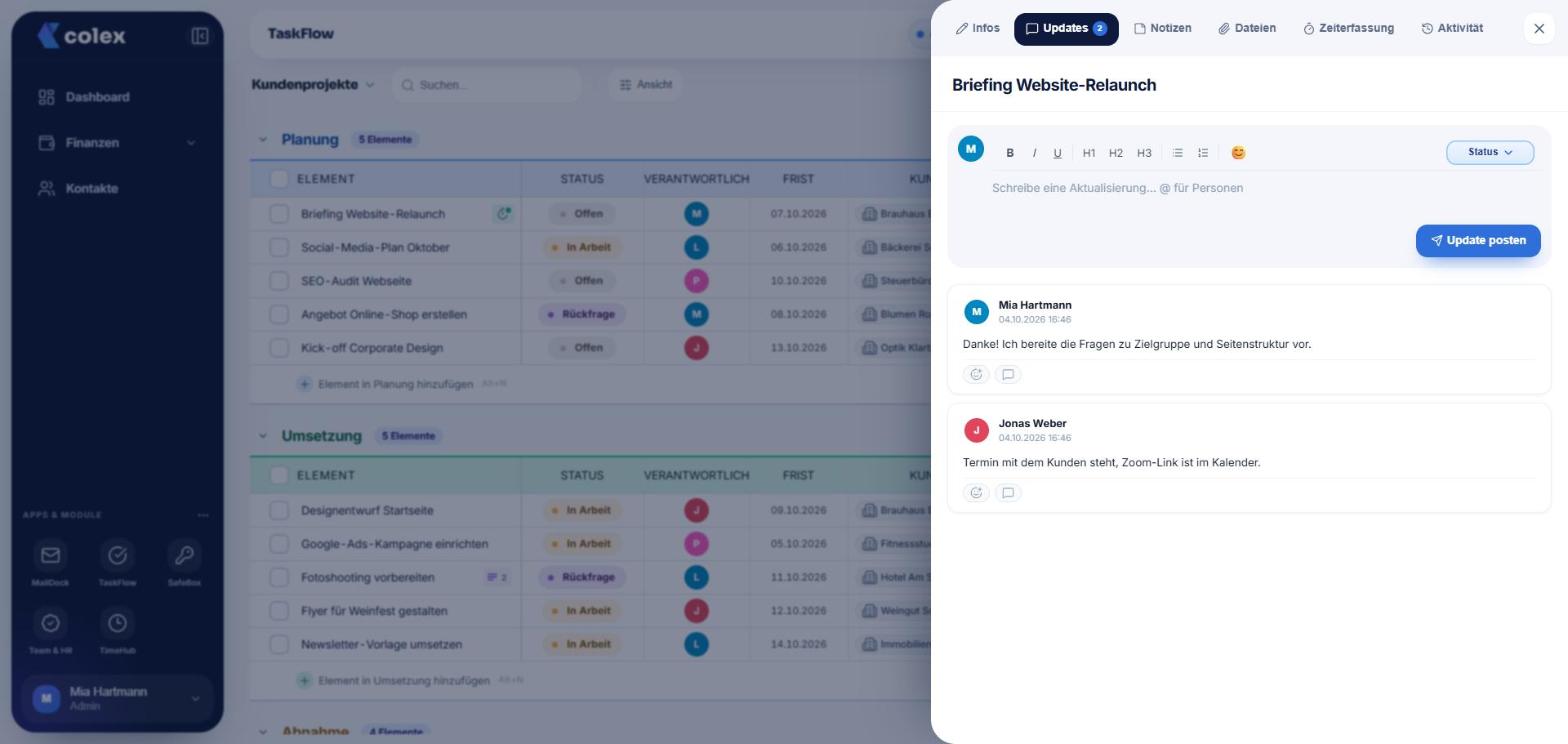Tick the checkbox for SEO-Audit Webseite
1568x744 pixels.
click(279, 281)
